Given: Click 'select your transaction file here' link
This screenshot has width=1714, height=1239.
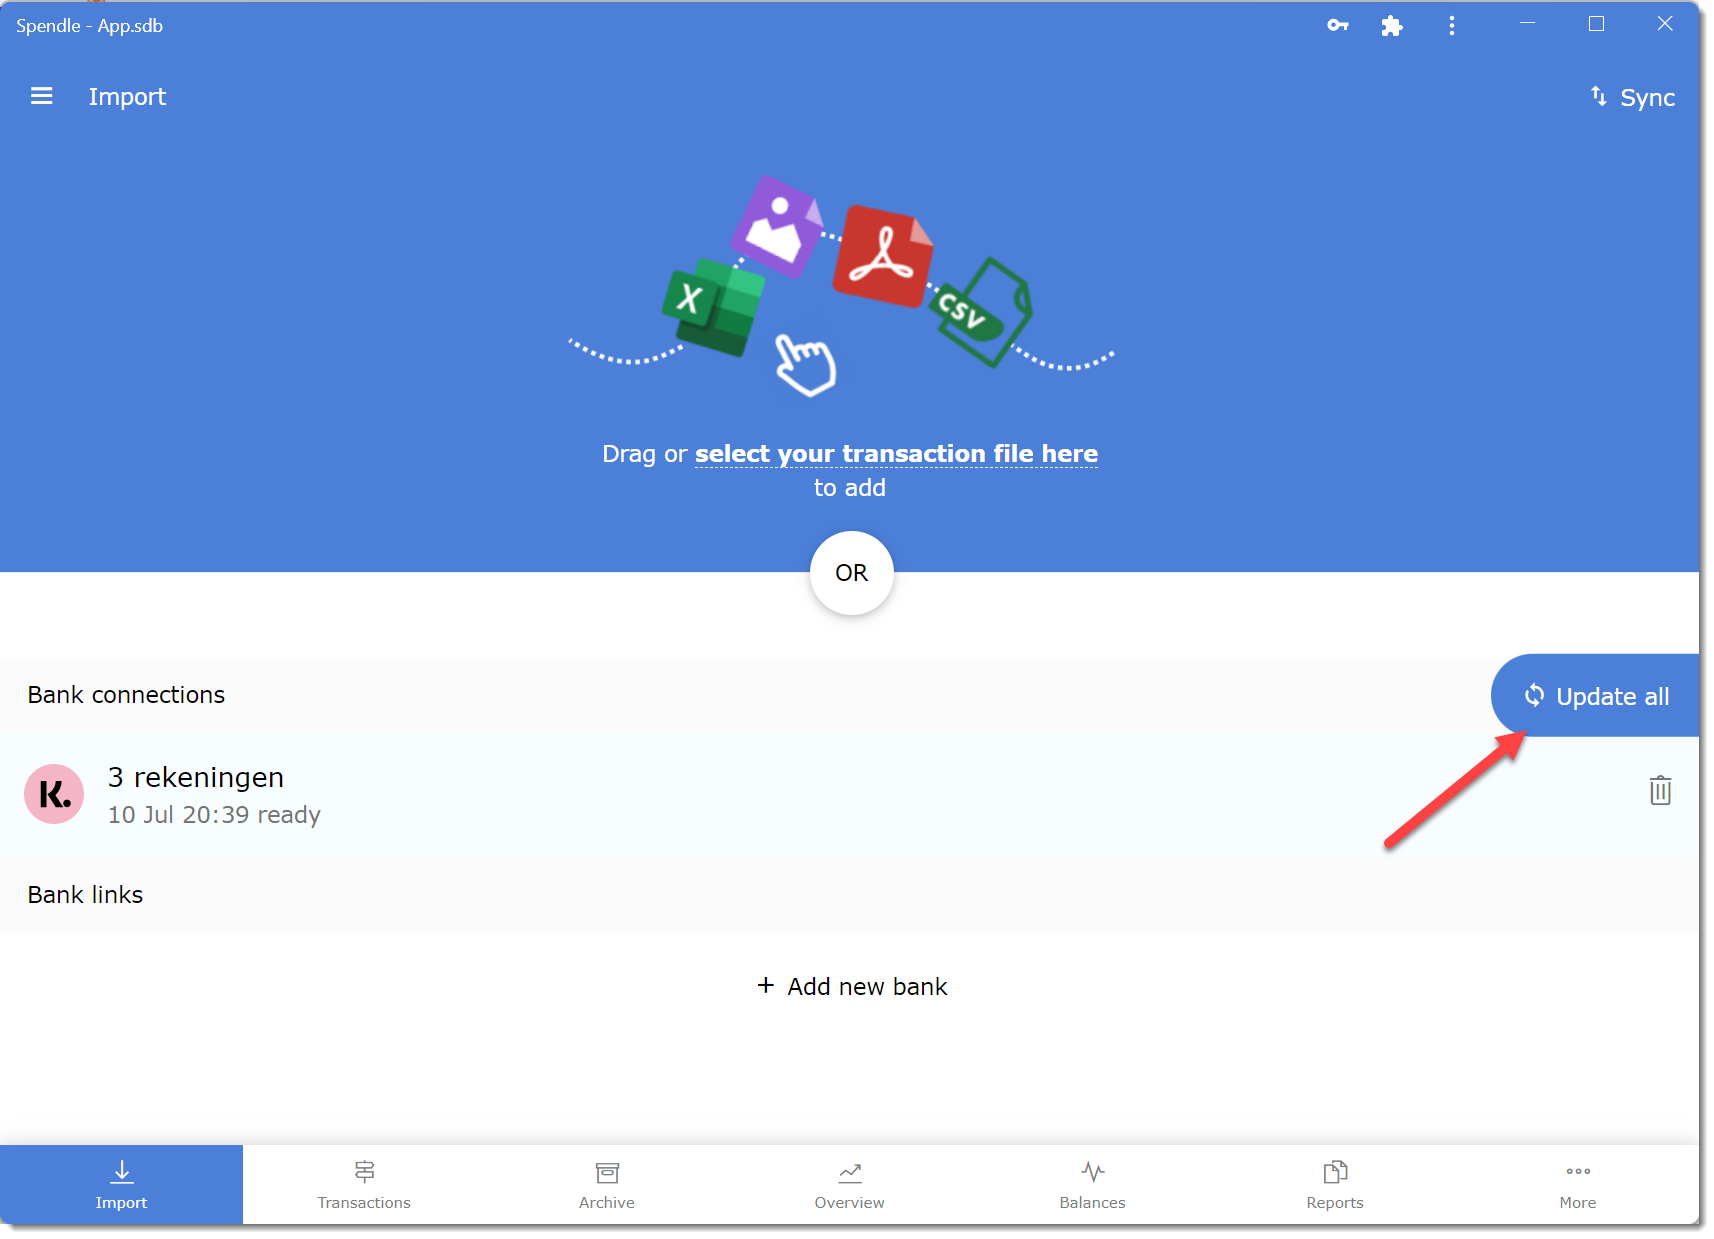Looking at the screenshot, I should click(896, 454).
